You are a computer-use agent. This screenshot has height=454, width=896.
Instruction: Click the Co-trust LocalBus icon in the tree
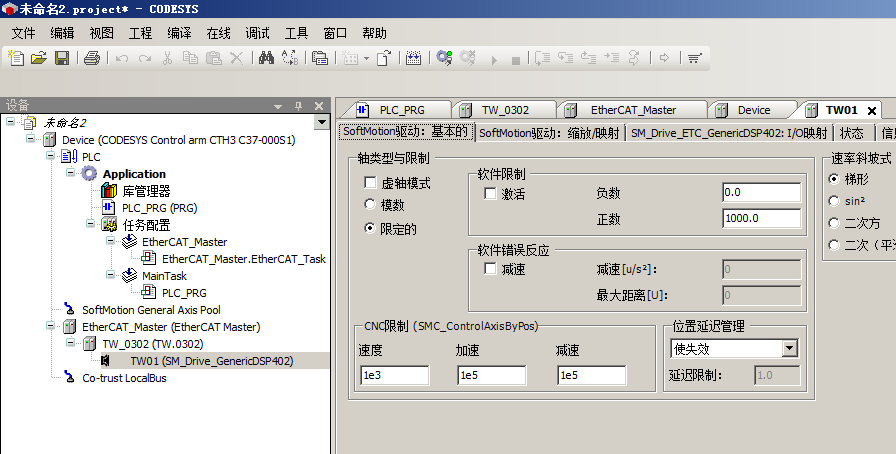click(70, 377)
